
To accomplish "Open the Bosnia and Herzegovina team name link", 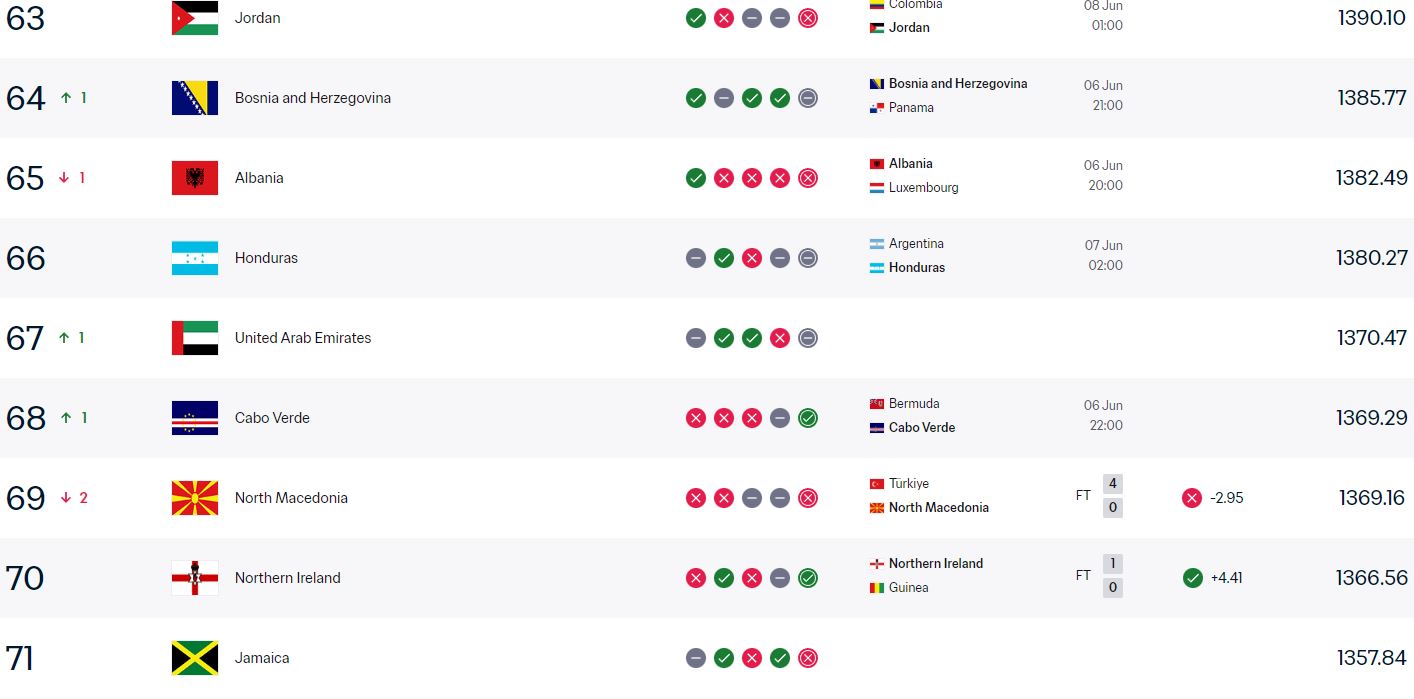I will click(x=313, y=98).
